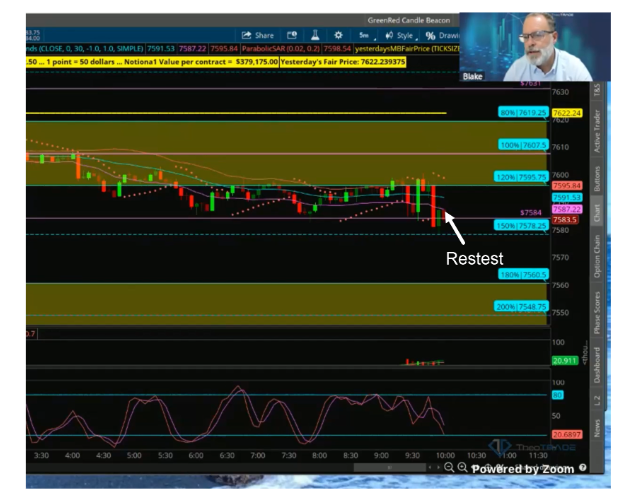Open the Buttons sidebar tab
The image size is (623, 500).
597,178
